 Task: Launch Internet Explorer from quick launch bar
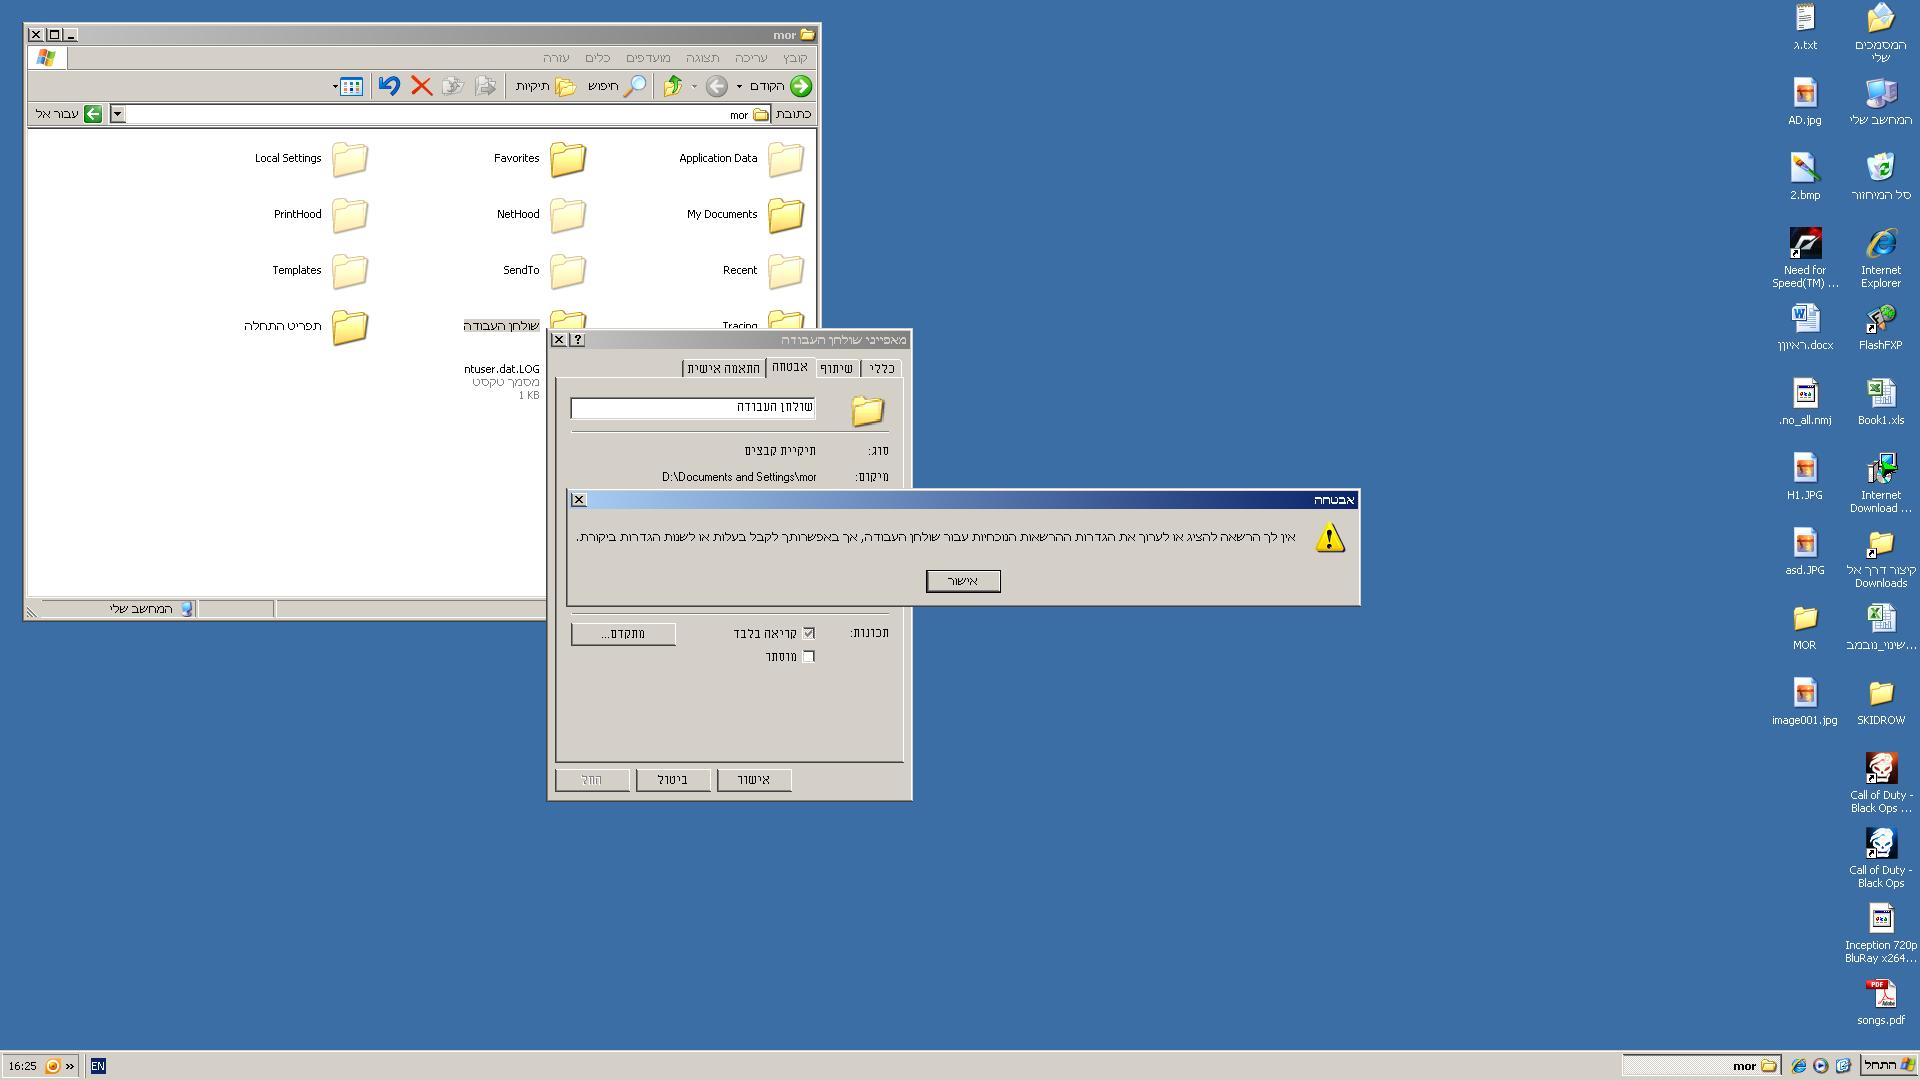click(1798, 1066)
